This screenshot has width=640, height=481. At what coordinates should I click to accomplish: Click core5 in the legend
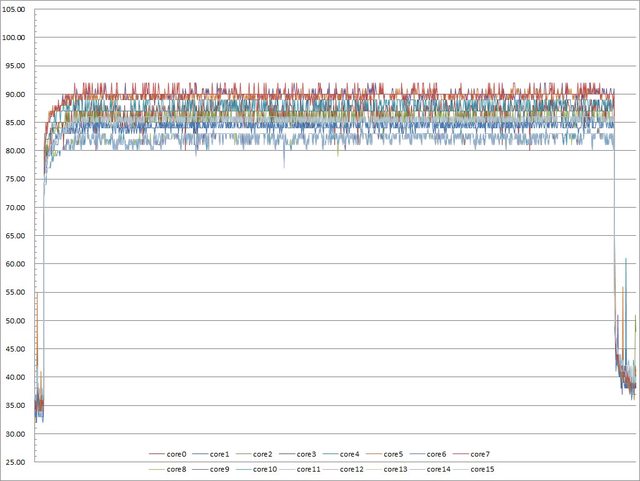tap(396, 454)
